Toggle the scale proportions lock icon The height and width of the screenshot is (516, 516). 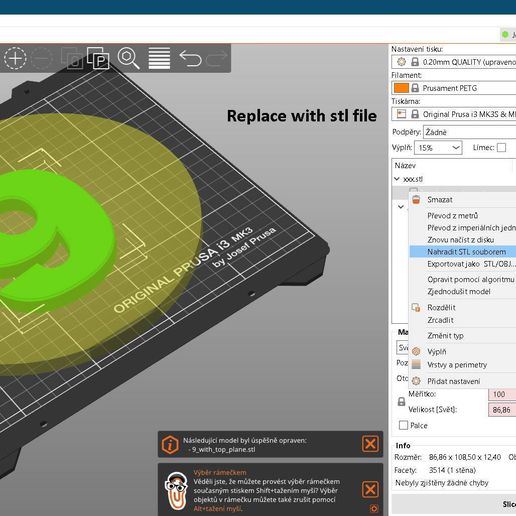402,401
